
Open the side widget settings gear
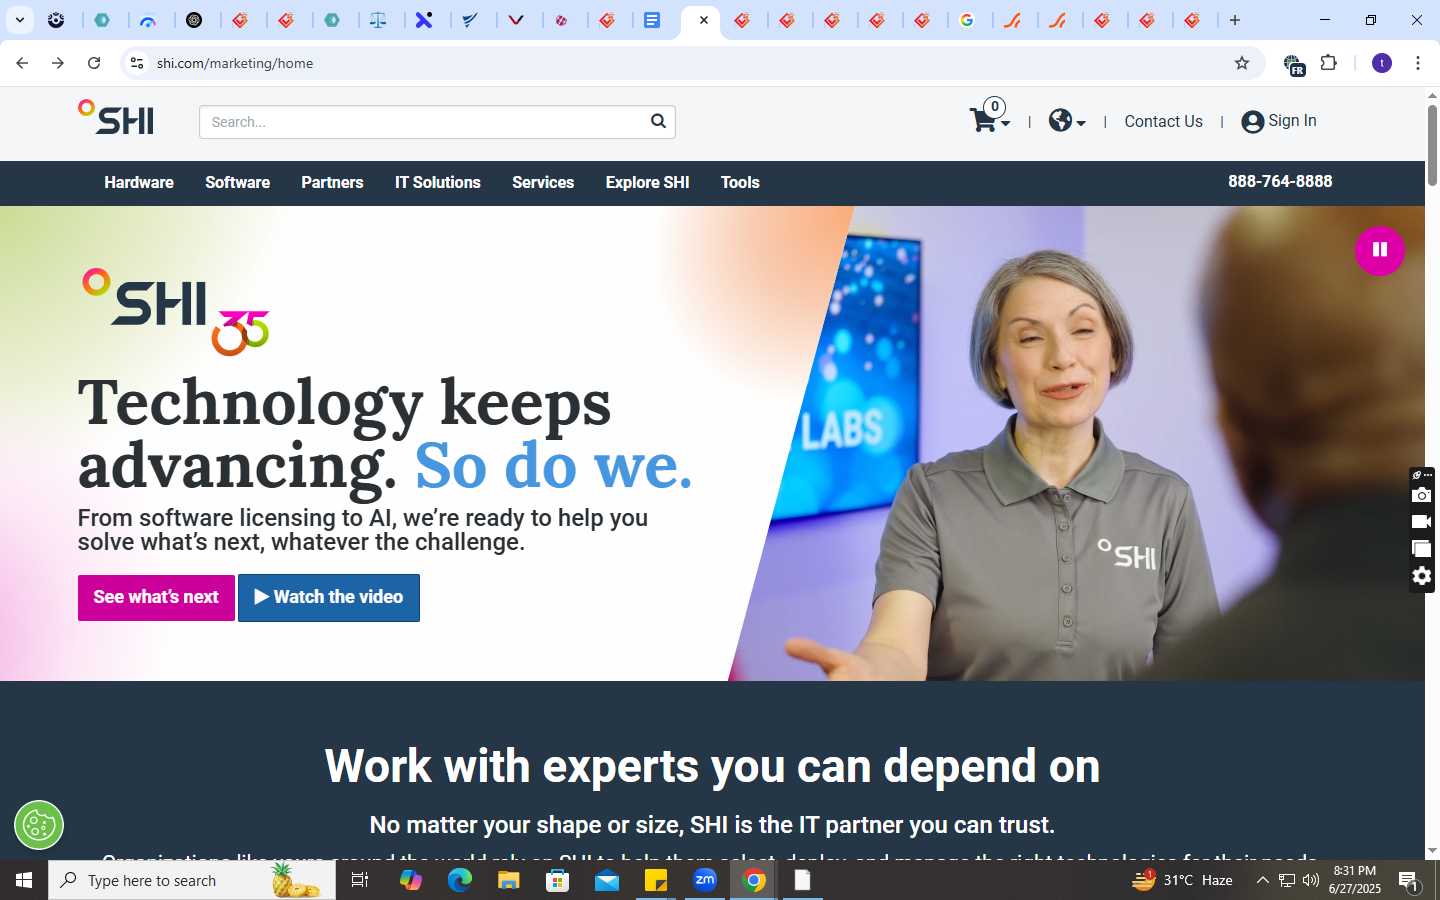click(1421, 576)
